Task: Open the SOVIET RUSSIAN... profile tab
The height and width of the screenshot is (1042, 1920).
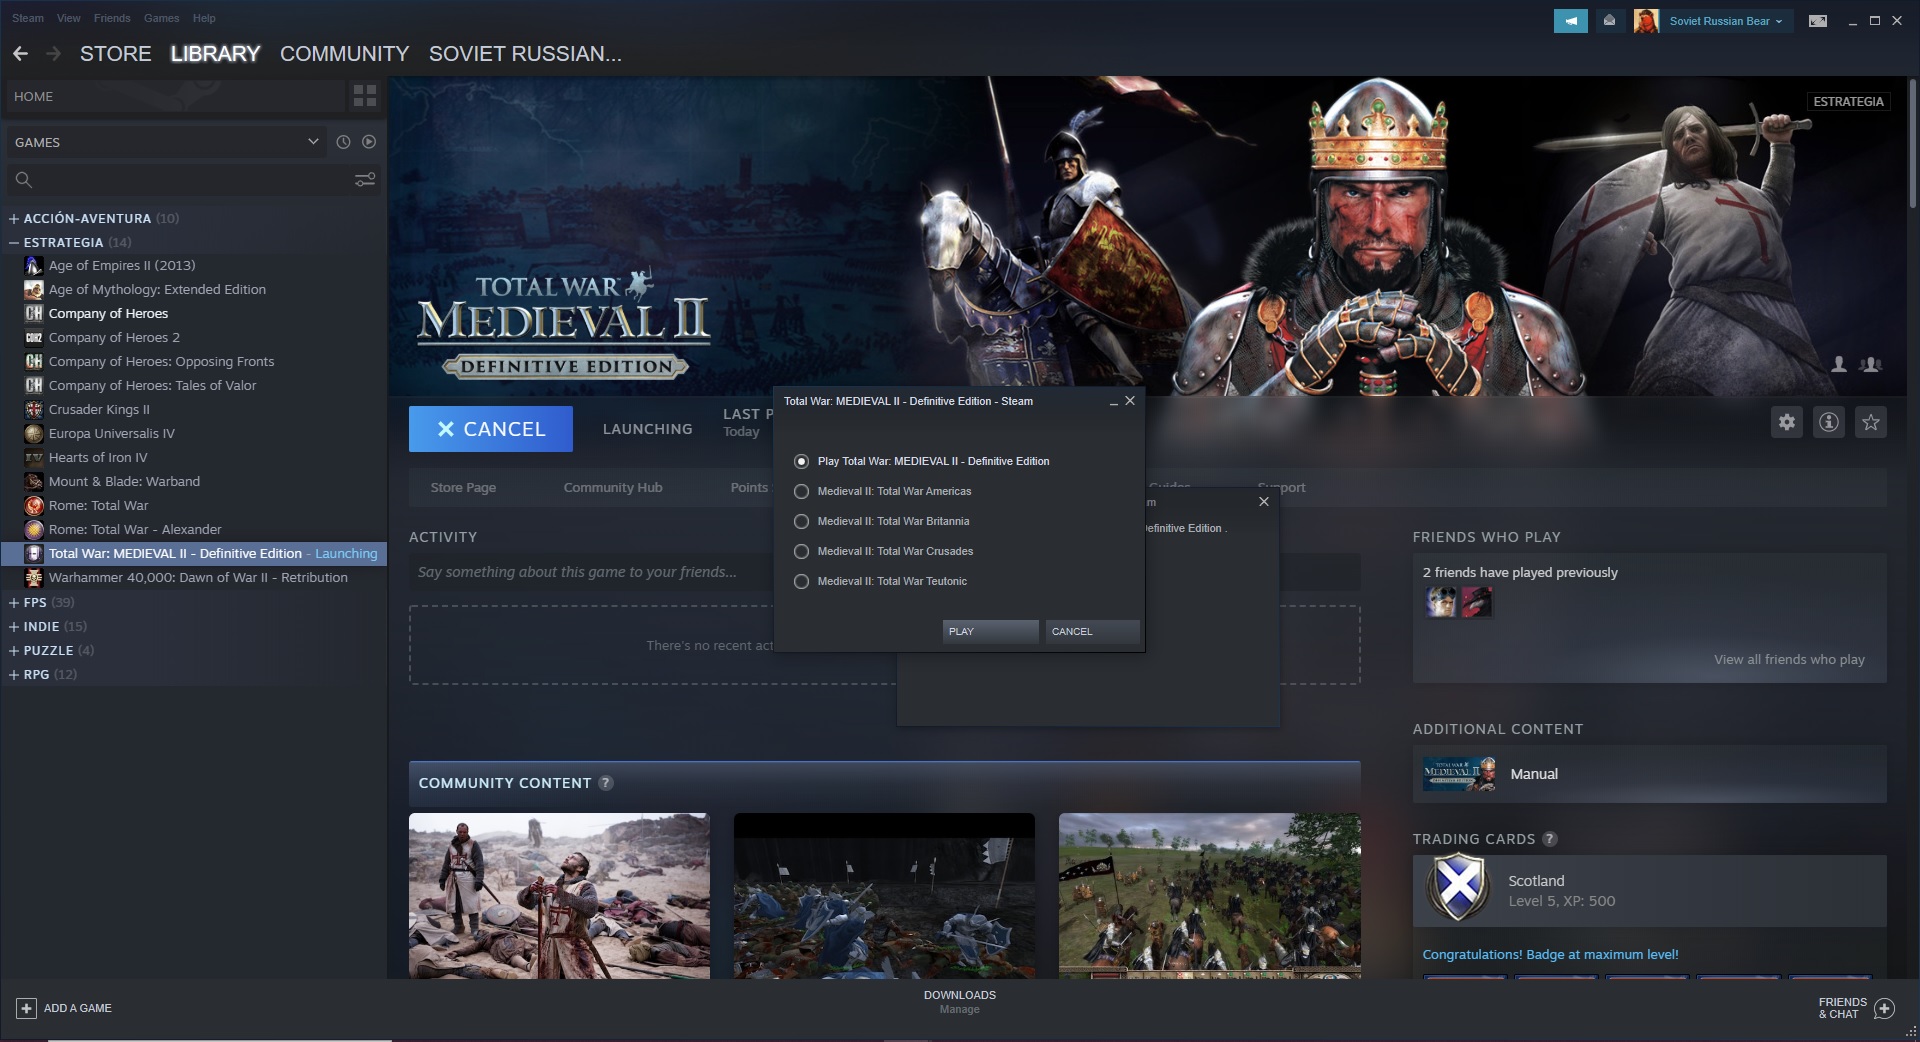Action: [525, 54]
